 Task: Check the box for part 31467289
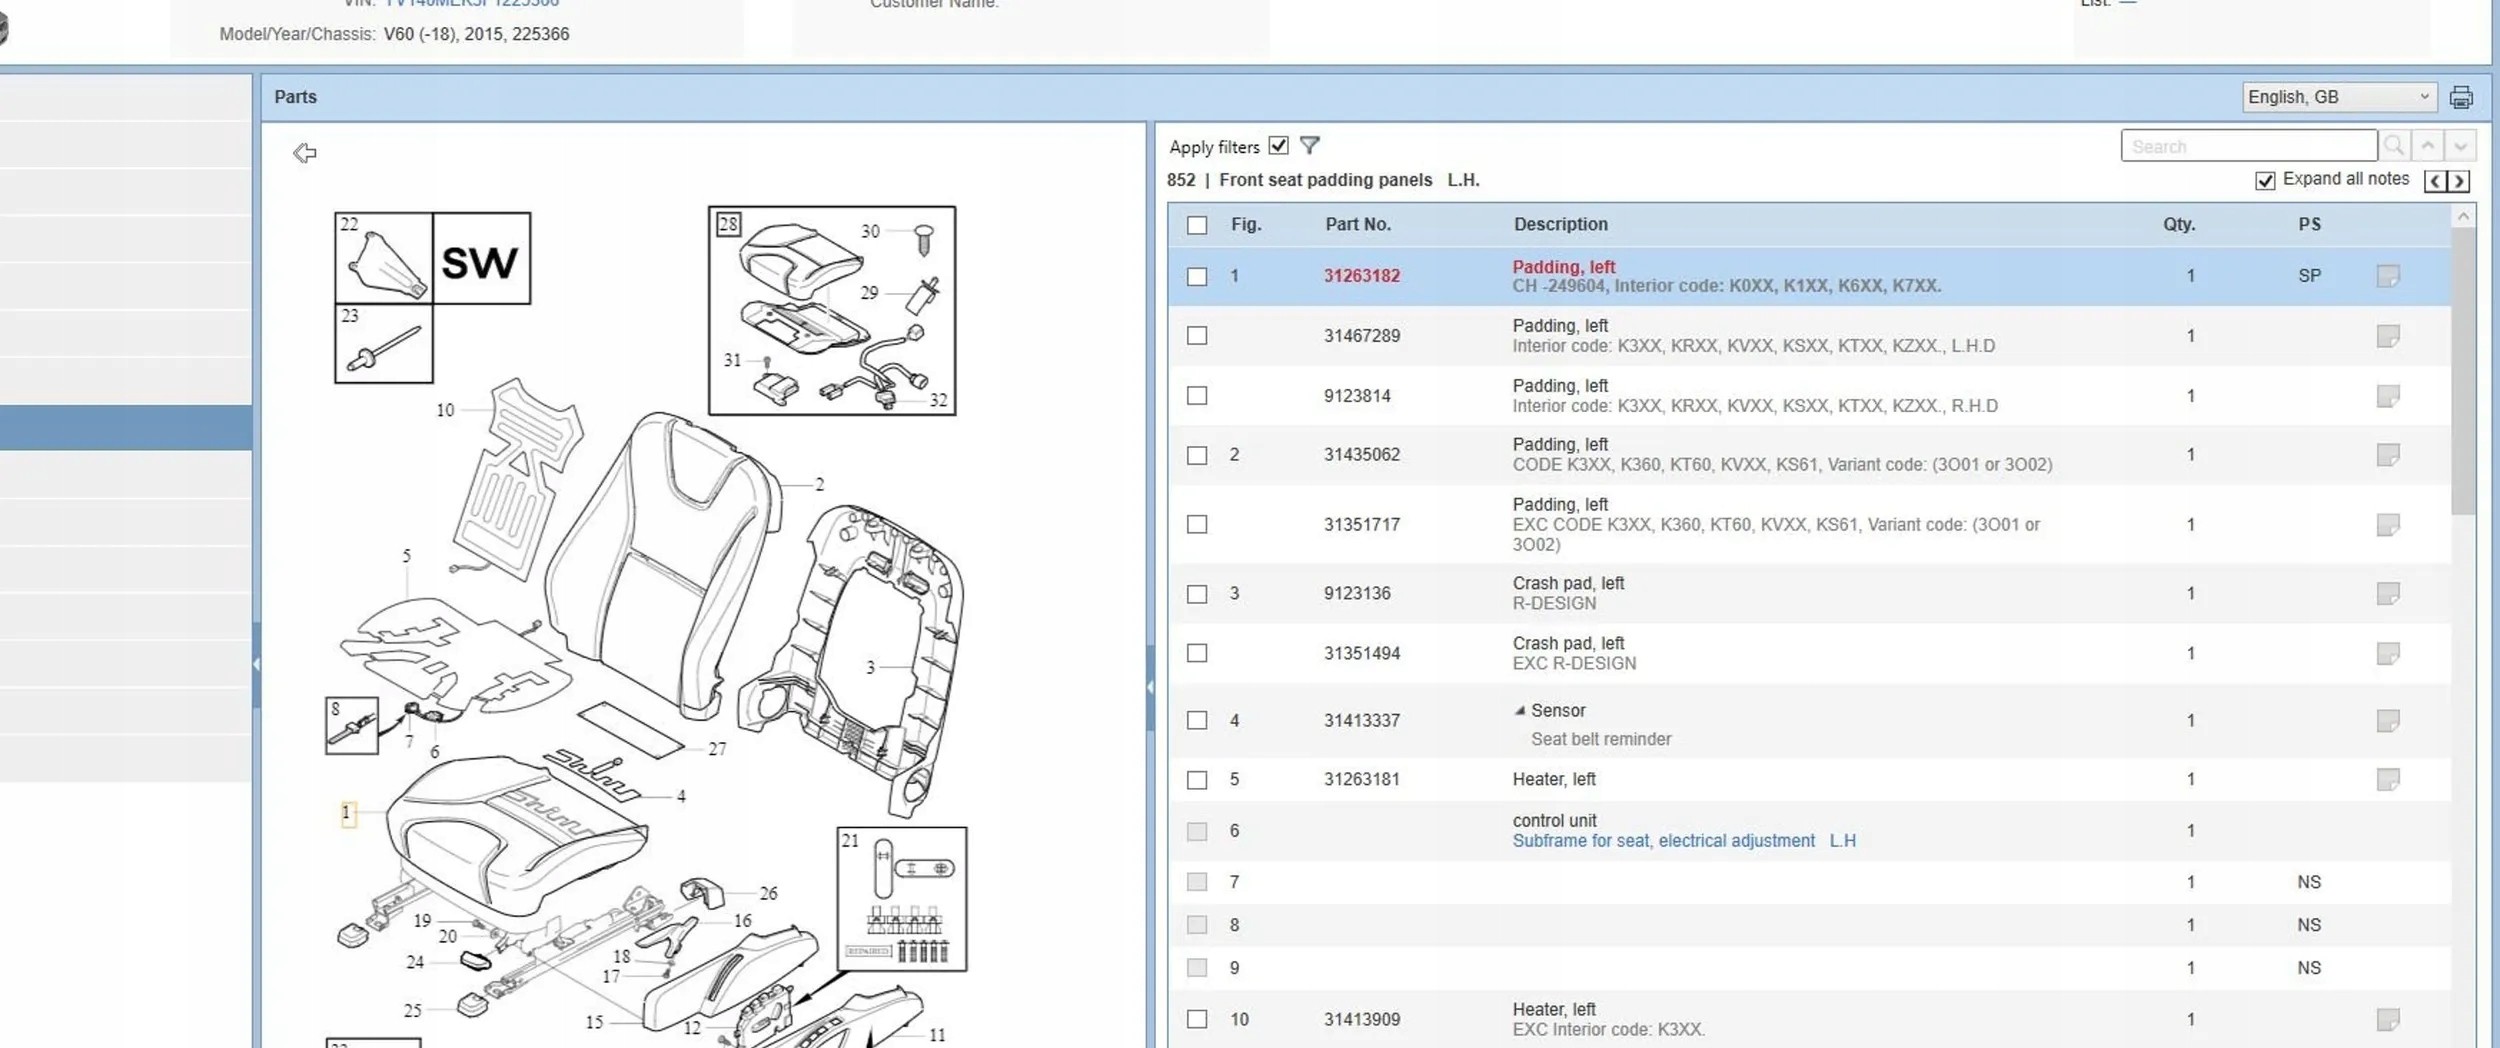coord(1197,336)
